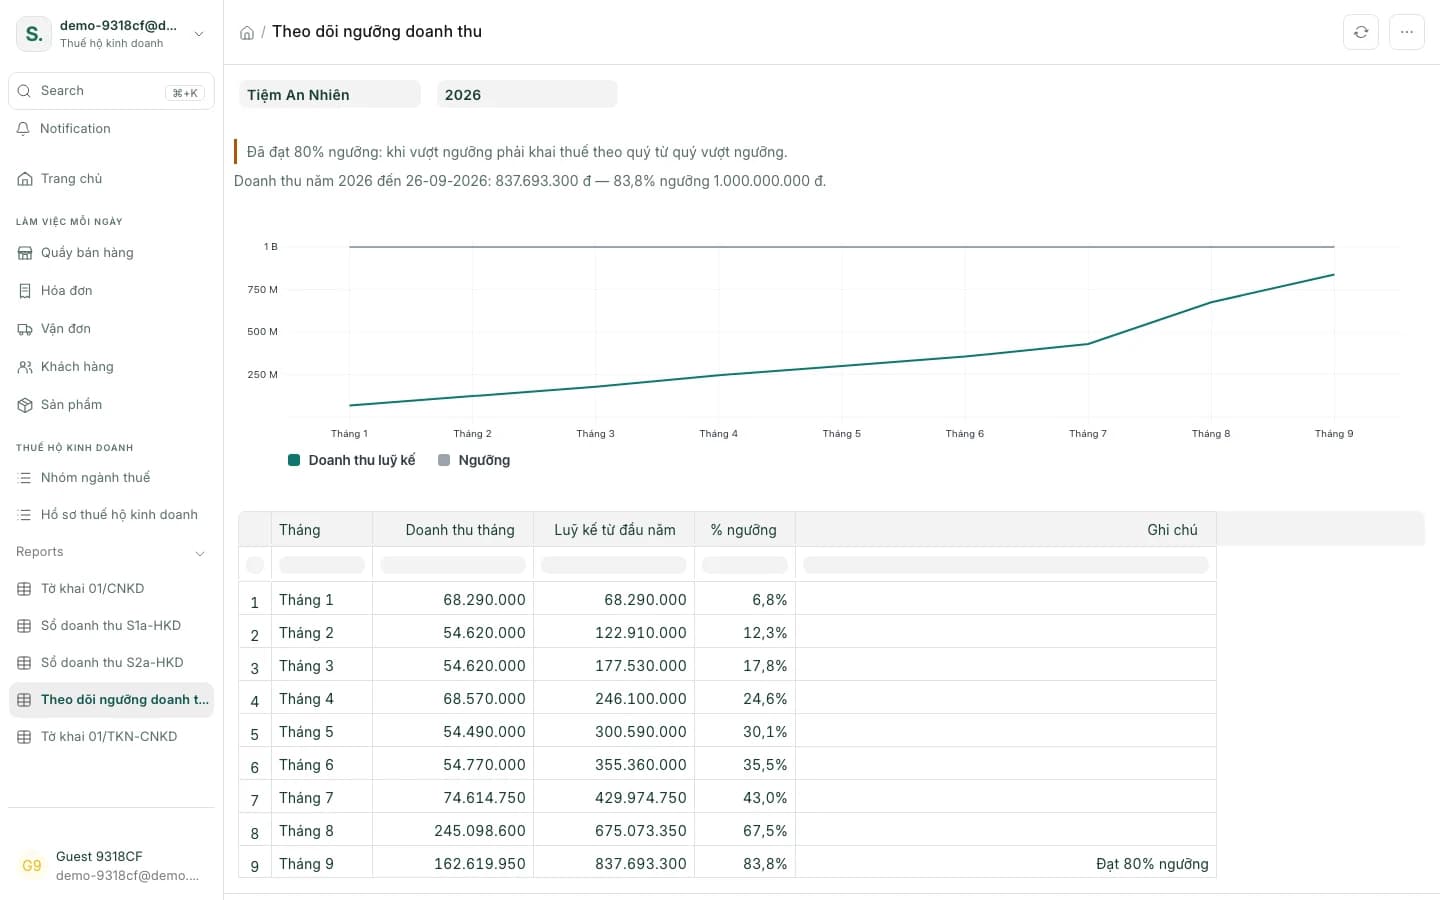Focus the sidebar Search field

coord(111,91)
